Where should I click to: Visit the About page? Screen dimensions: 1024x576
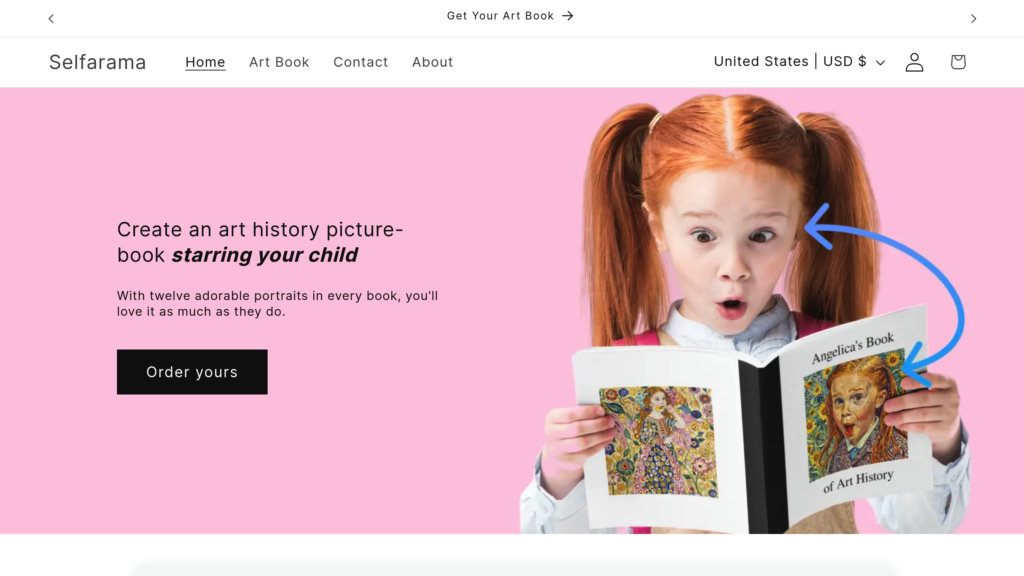(x=432, y=62)
